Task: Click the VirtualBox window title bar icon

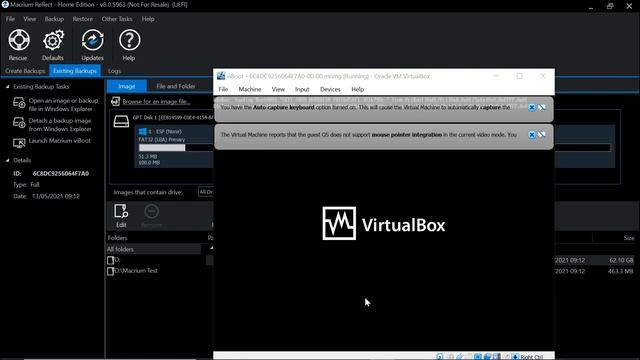Action: [x=221, y=76]
